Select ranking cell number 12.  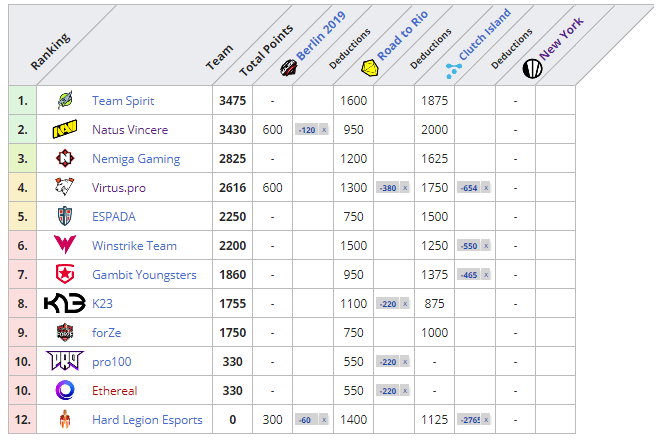click(23, 420)
